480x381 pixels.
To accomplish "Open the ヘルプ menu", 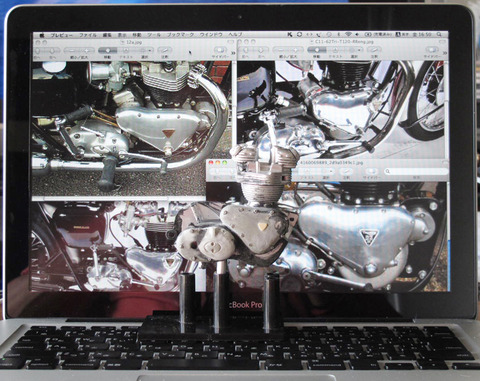I will click(235, 35).
